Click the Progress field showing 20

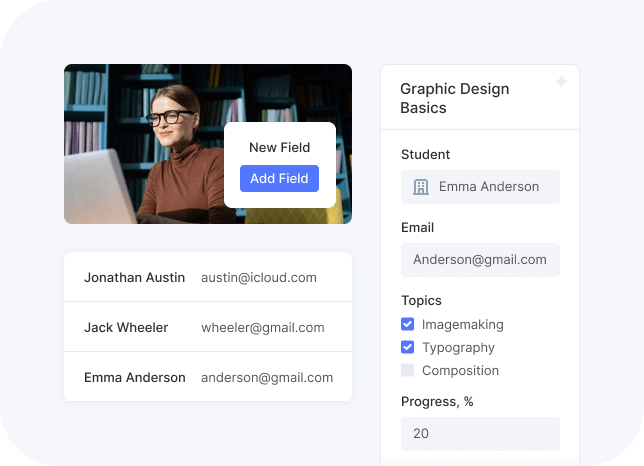pyautogui.click(x=480, y=433)
